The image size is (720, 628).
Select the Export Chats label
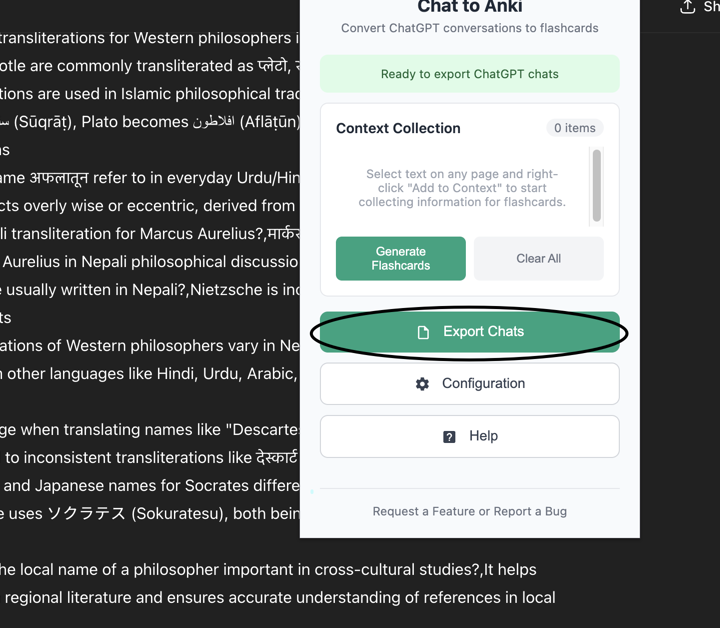point(484,331)
